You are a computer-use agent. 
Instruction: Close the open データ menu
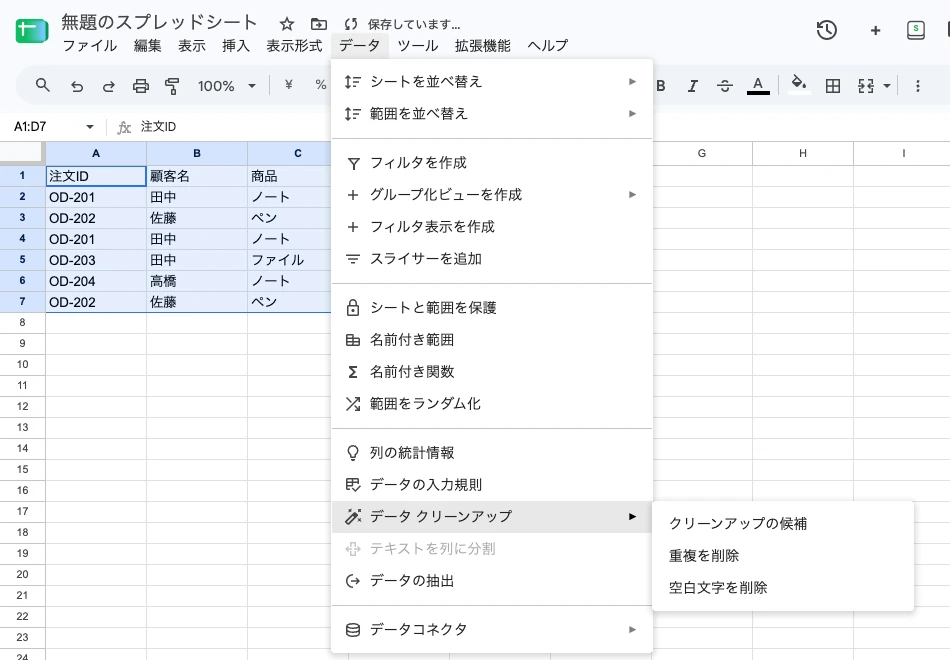[359, 45]
